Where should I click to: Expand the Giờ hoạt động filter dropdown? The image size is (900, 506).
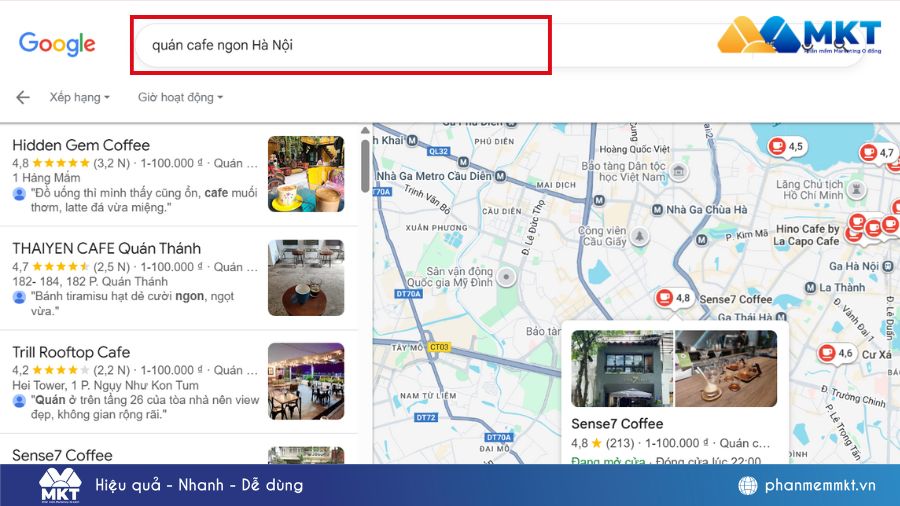point(180,97)
